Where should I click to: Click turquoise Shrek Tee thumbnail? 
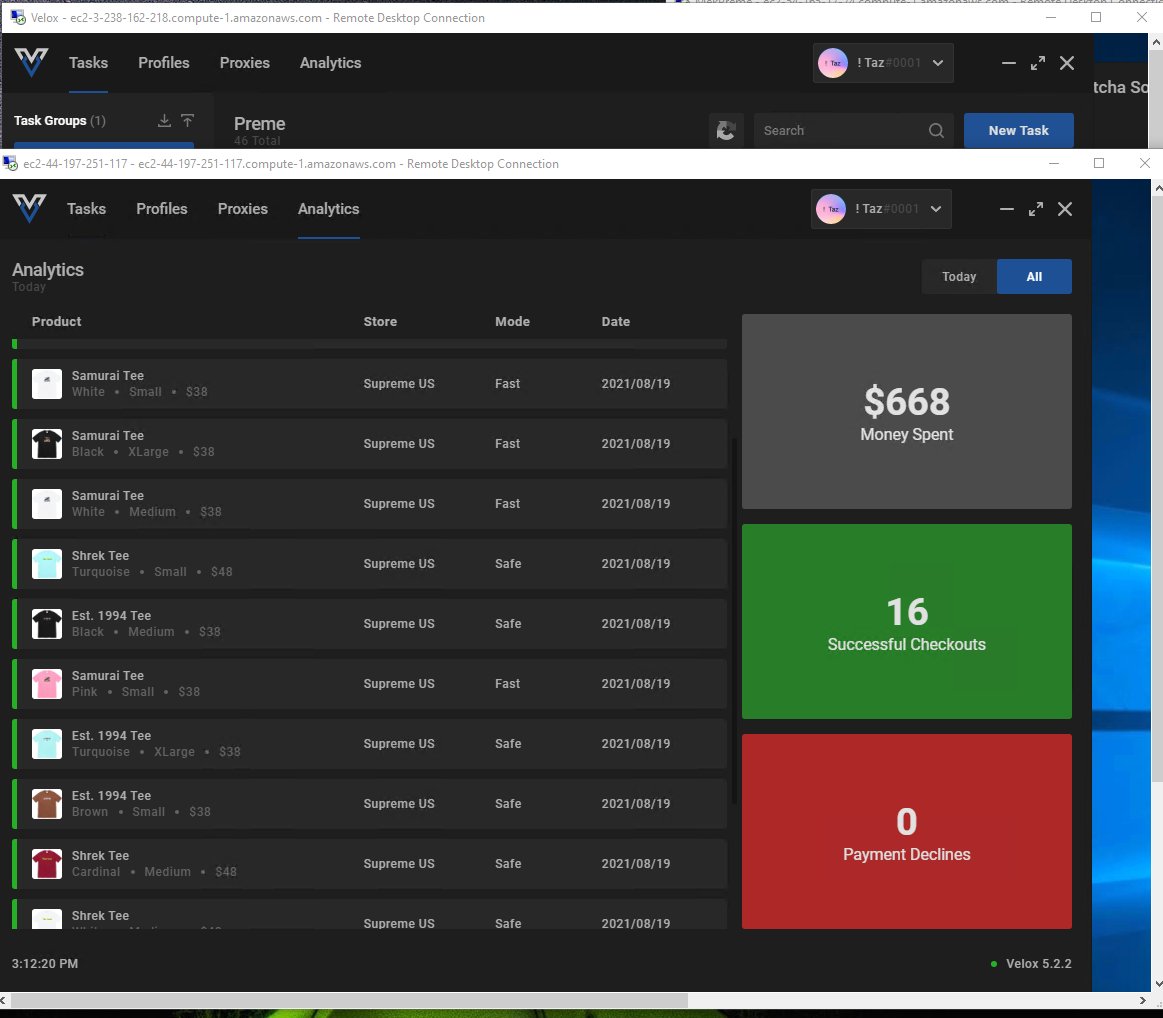tap(47, 564)
